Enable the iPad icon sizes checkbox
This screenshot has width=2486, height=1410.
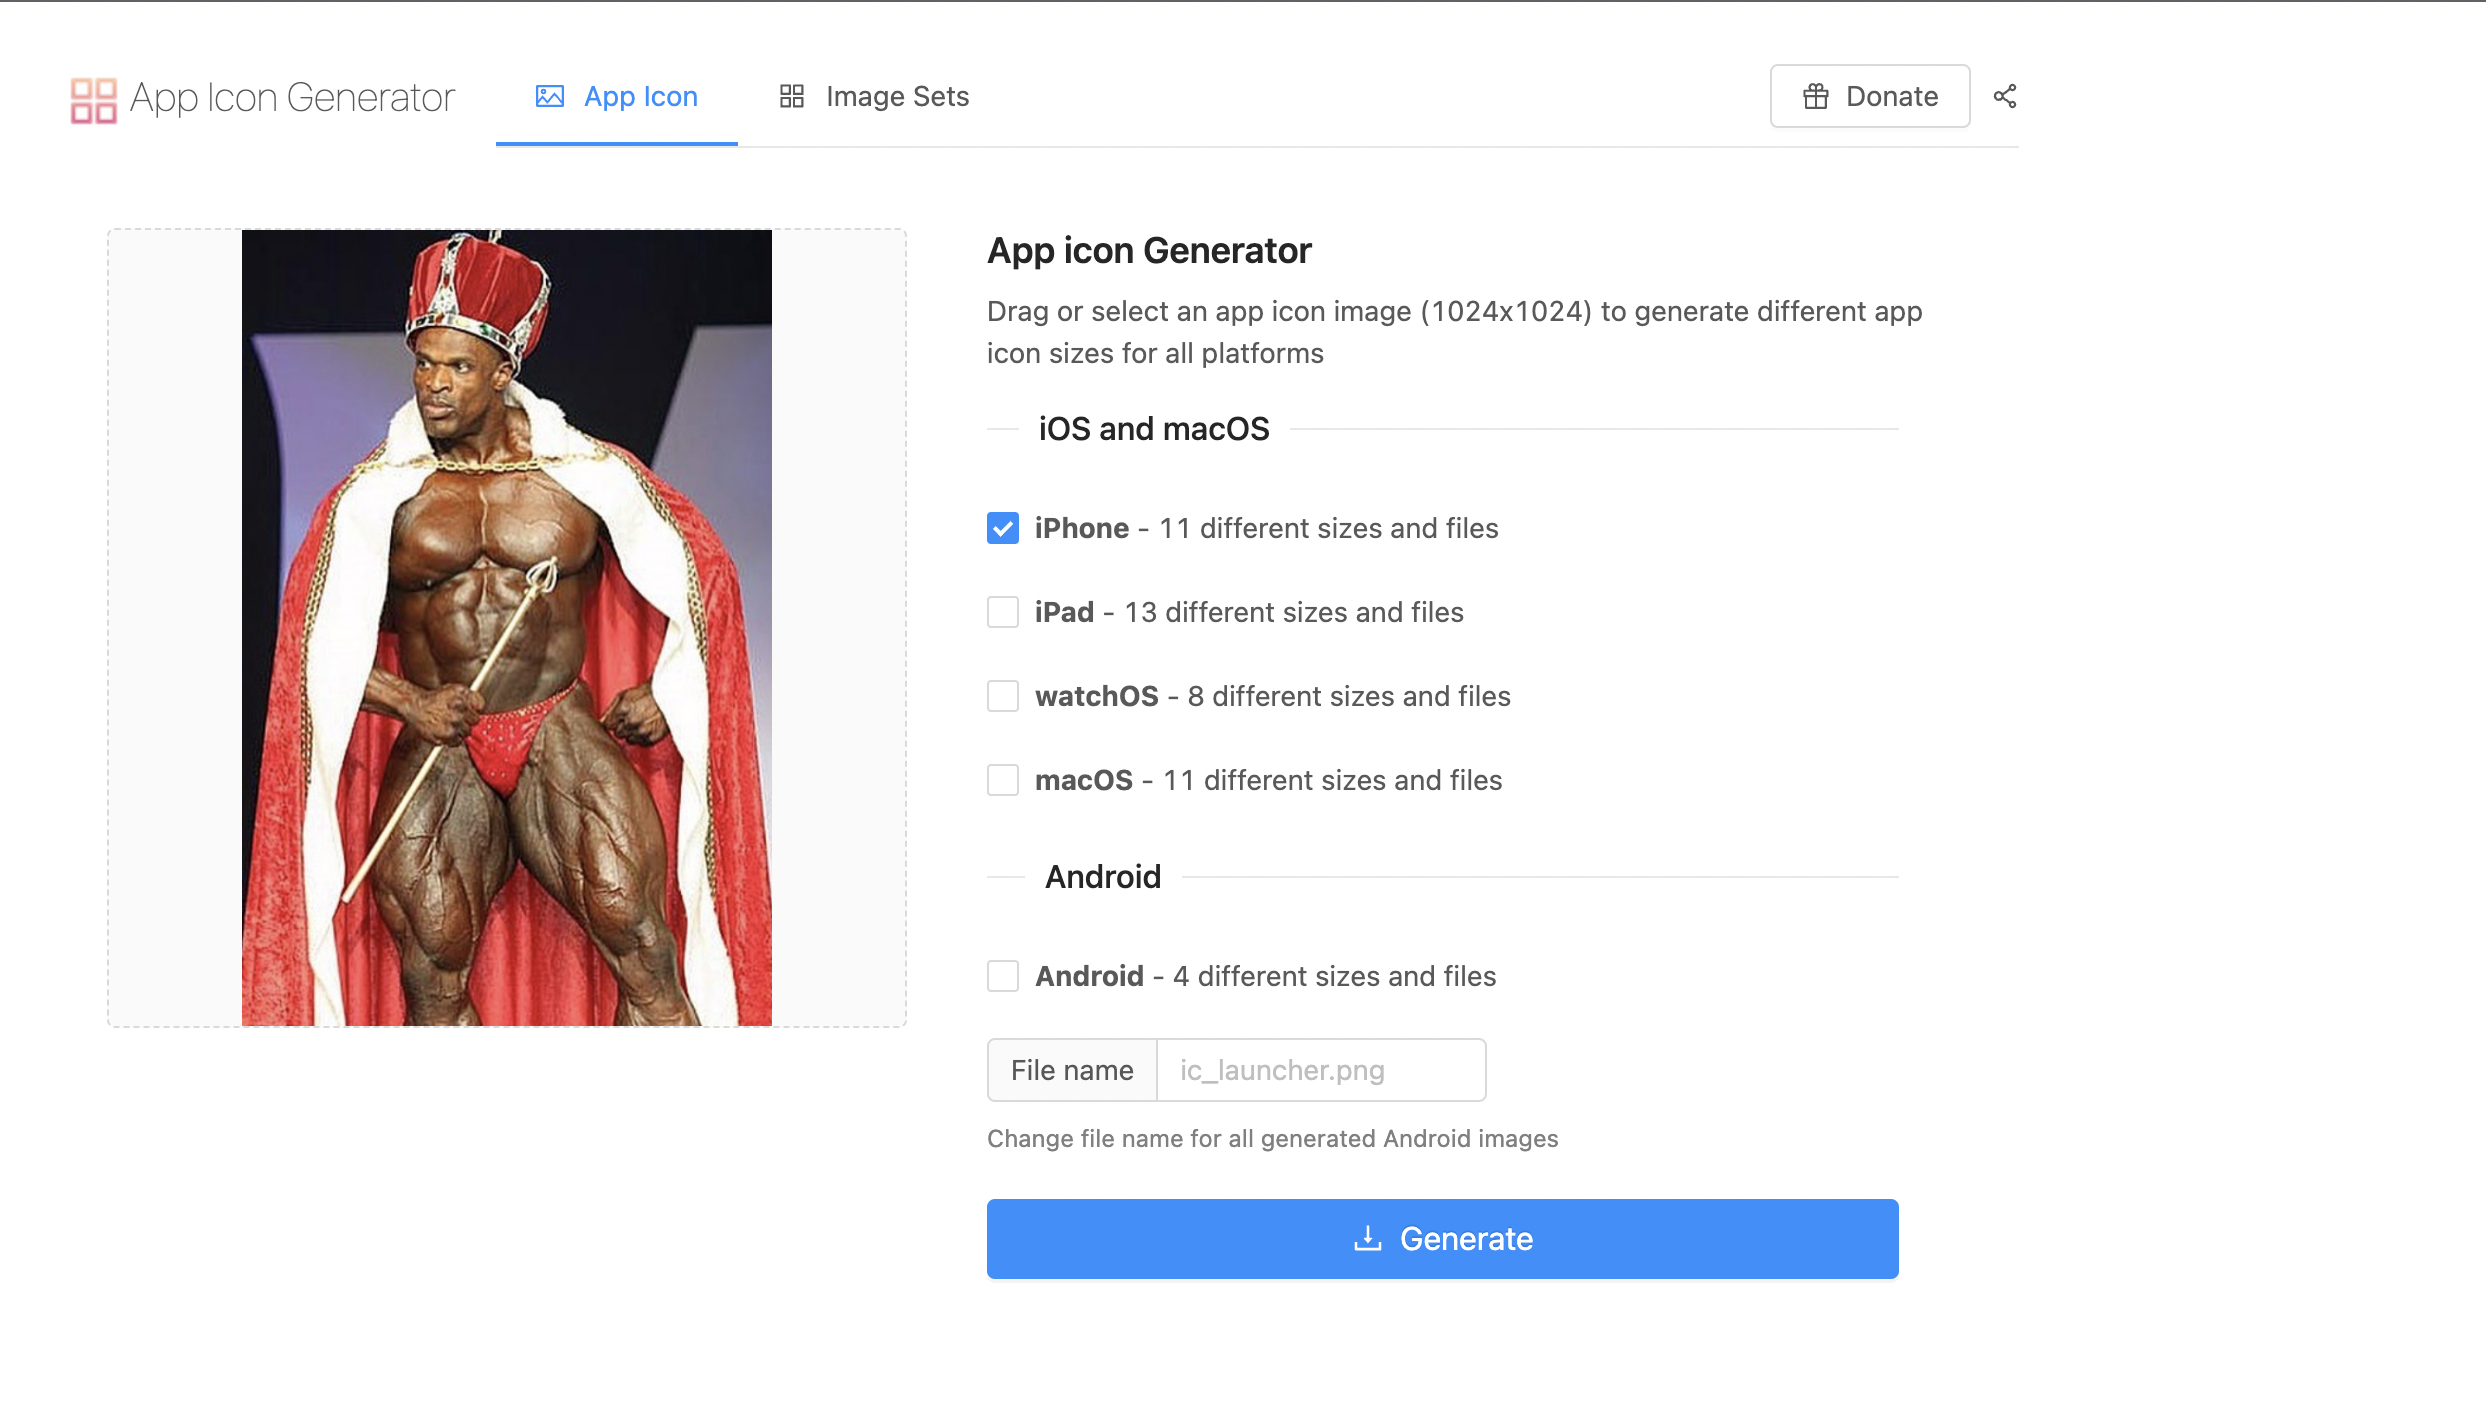(x=1002, y=612)
